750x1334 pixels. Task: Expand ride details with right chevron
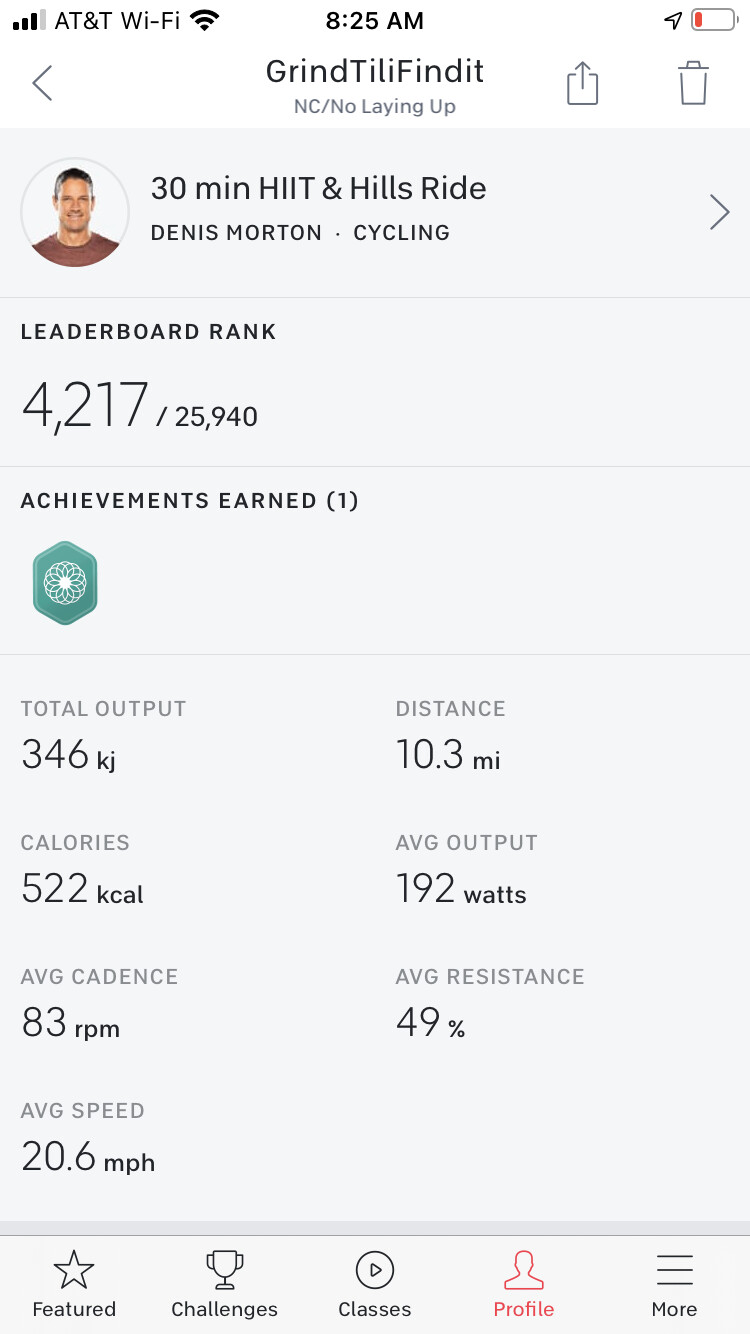pos(719,212)
